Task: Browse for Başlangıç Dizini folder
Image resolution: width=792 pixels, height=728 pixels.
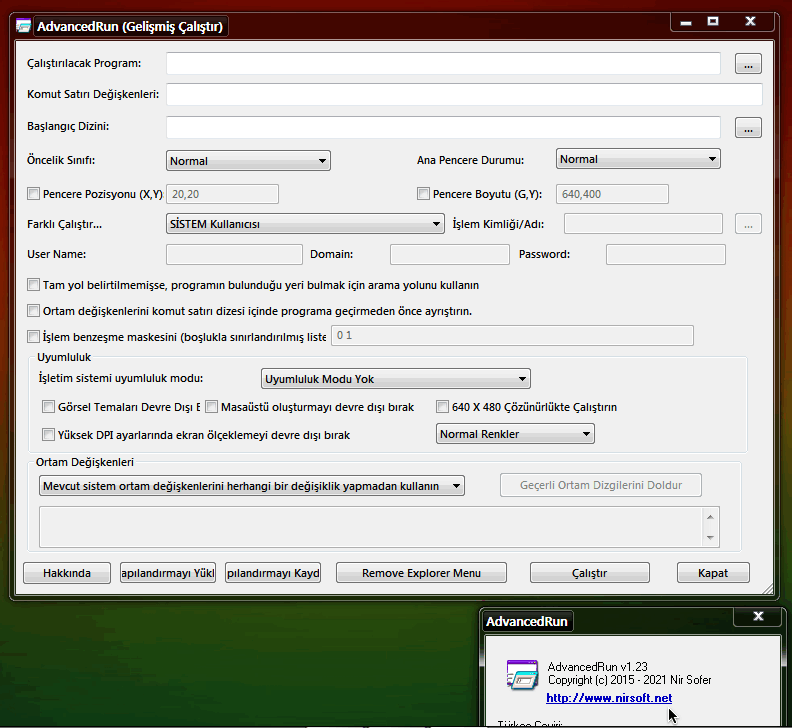Action: [x=748, y=127]
